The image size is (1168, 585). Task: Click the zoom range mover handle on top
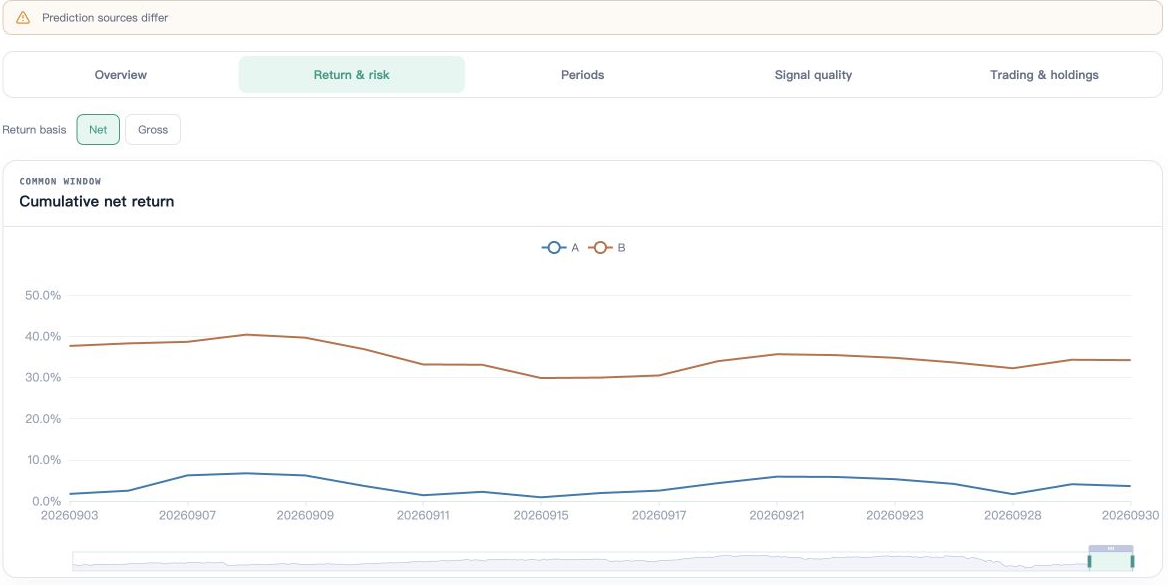[x=1111, y=548]
